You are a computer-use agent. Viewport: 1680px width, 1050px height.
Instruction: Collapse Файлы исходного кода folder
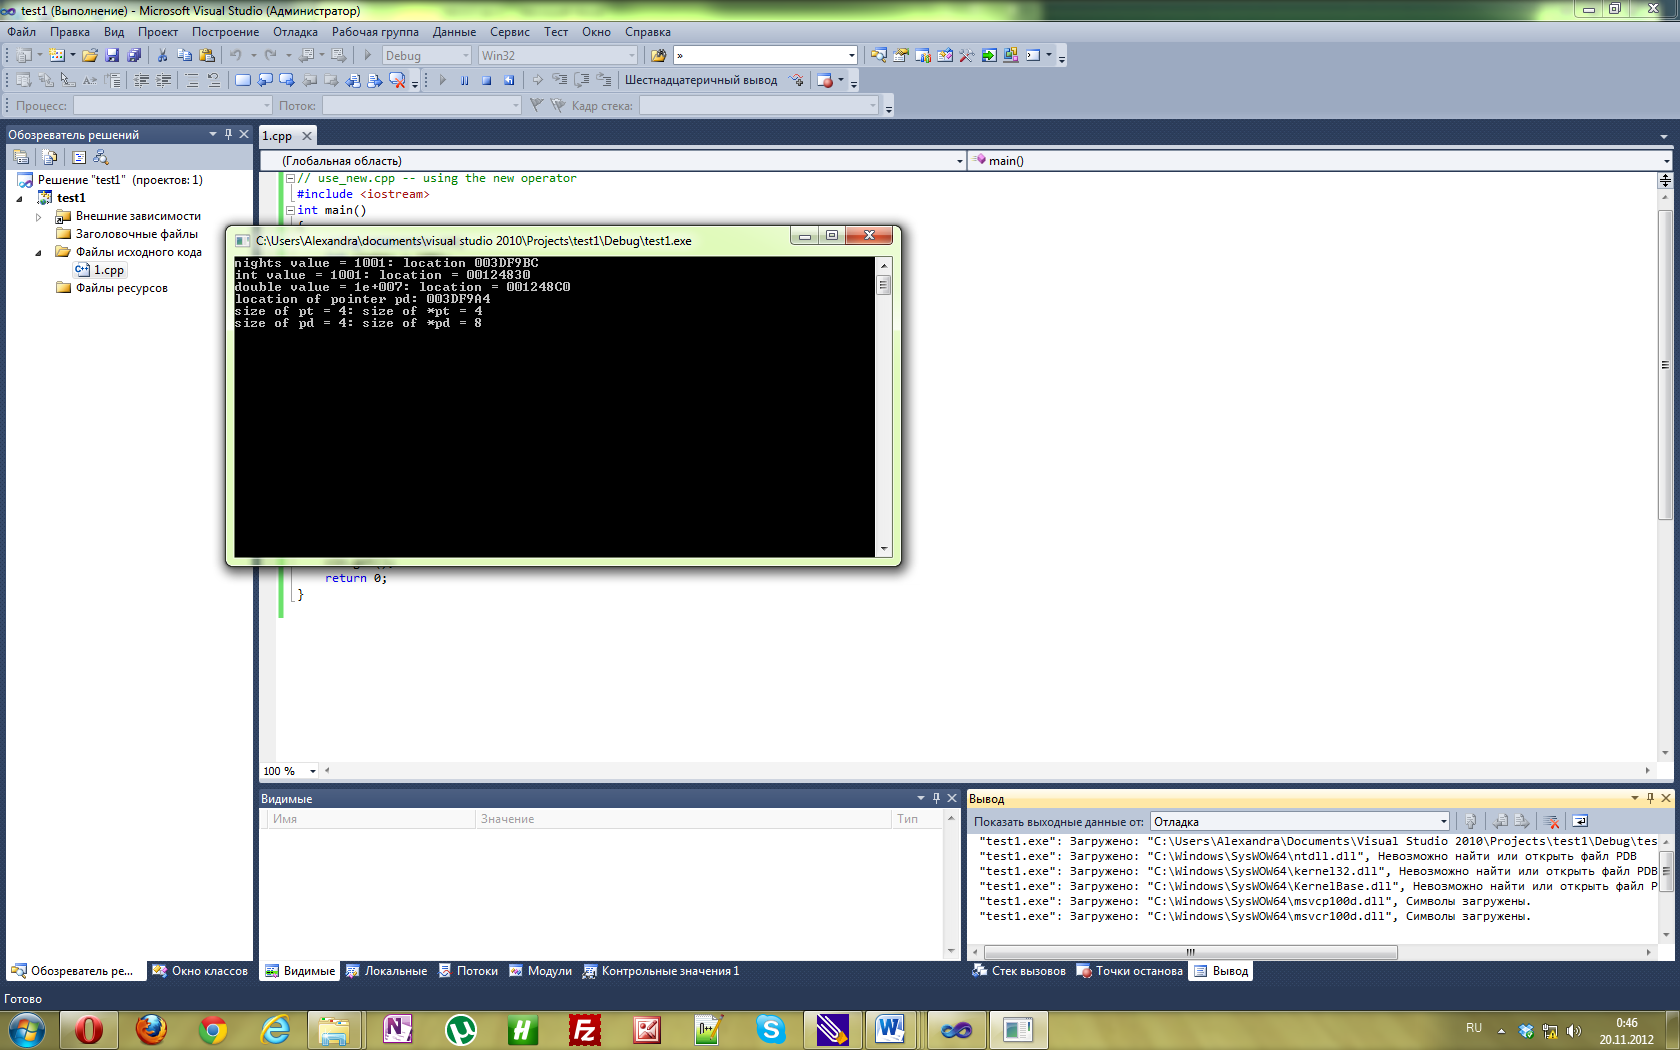pos(39,252)
